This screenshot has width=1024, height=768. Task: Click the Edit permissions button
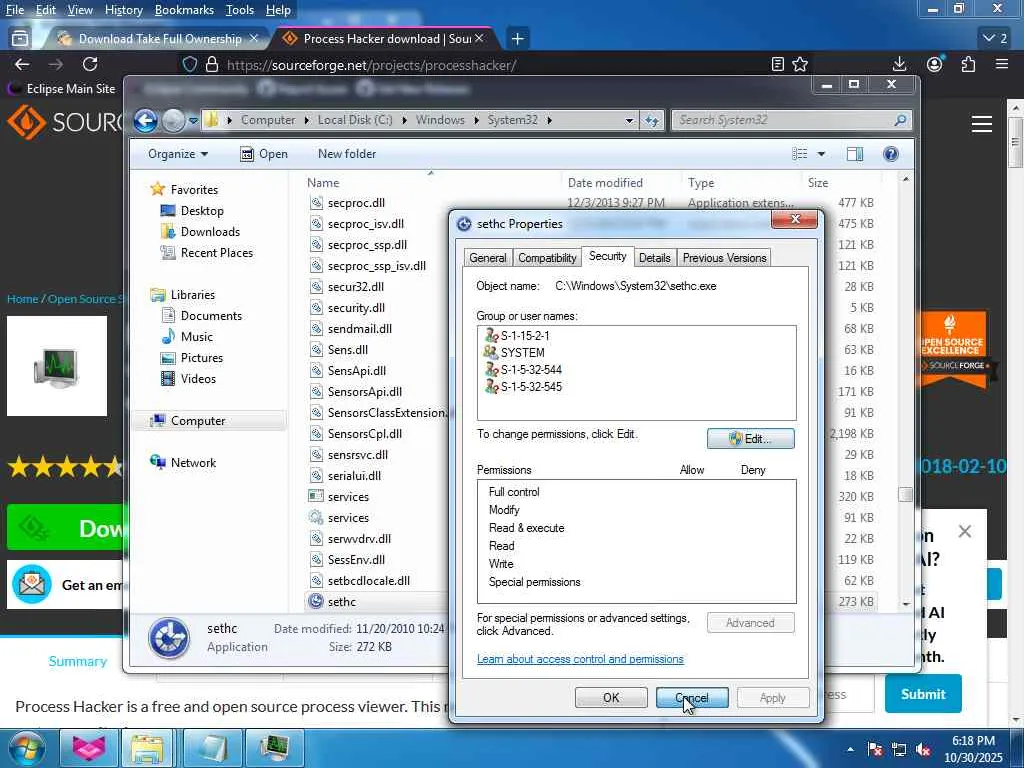point(750,439)
